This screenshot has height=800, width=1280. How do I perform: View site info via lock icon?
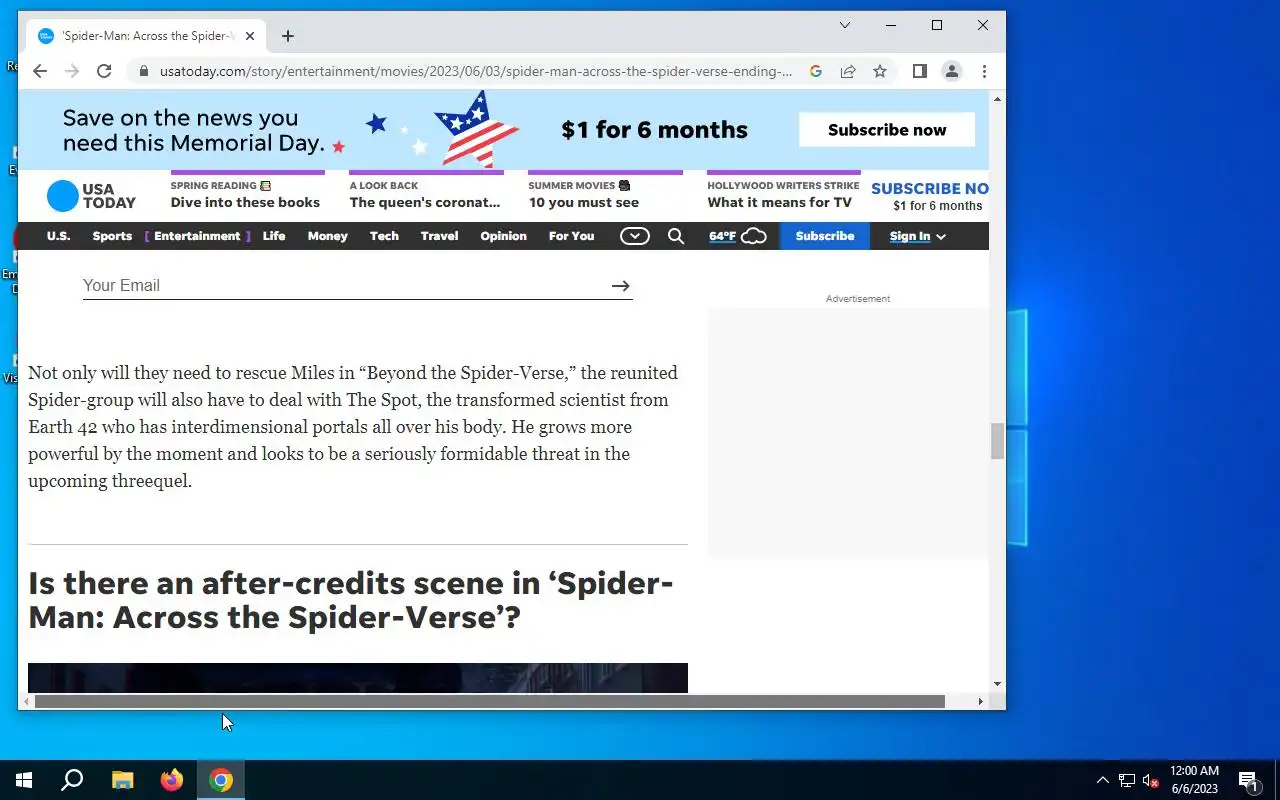point(144,71)
